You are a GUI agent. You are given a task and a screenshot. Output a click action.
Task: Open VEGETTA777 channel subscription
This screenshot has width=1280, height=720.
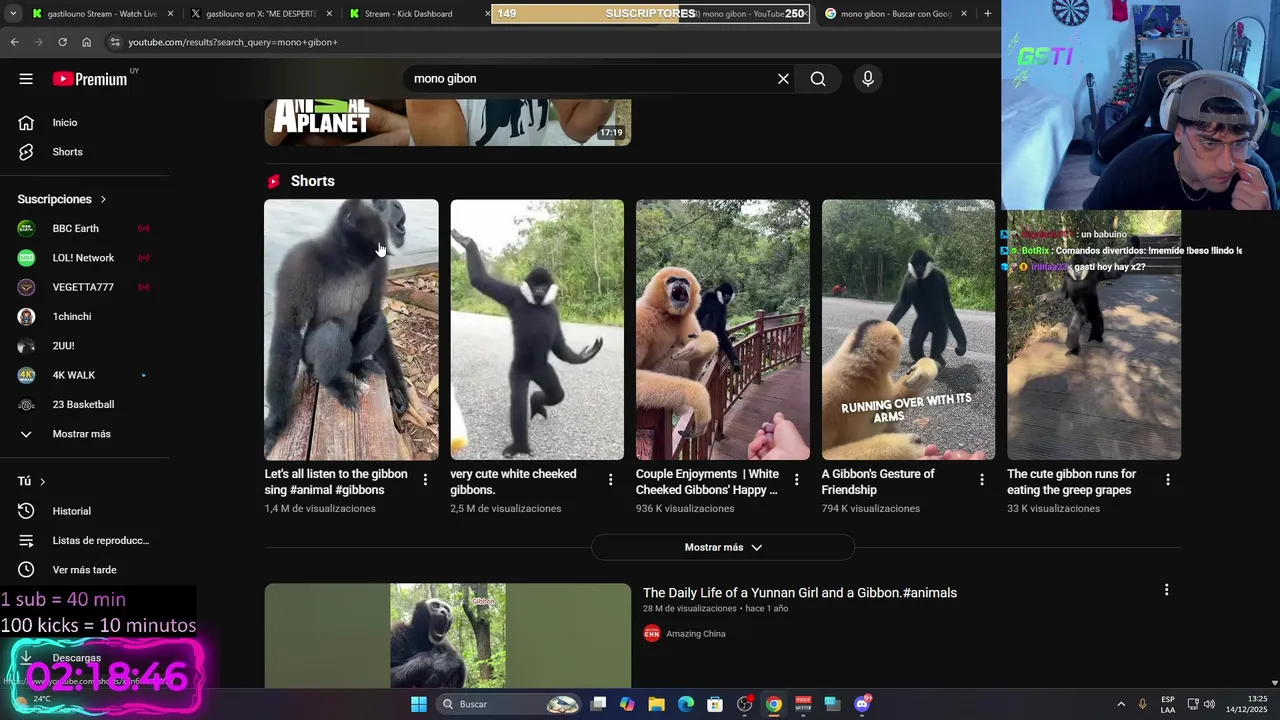84,287
